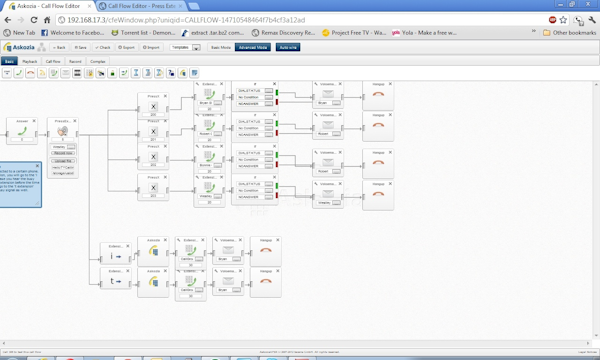Click Upload file in Press4Ext node
This screenshot has width=600, height=360.
pyautogui.click(x=63, y=161)
